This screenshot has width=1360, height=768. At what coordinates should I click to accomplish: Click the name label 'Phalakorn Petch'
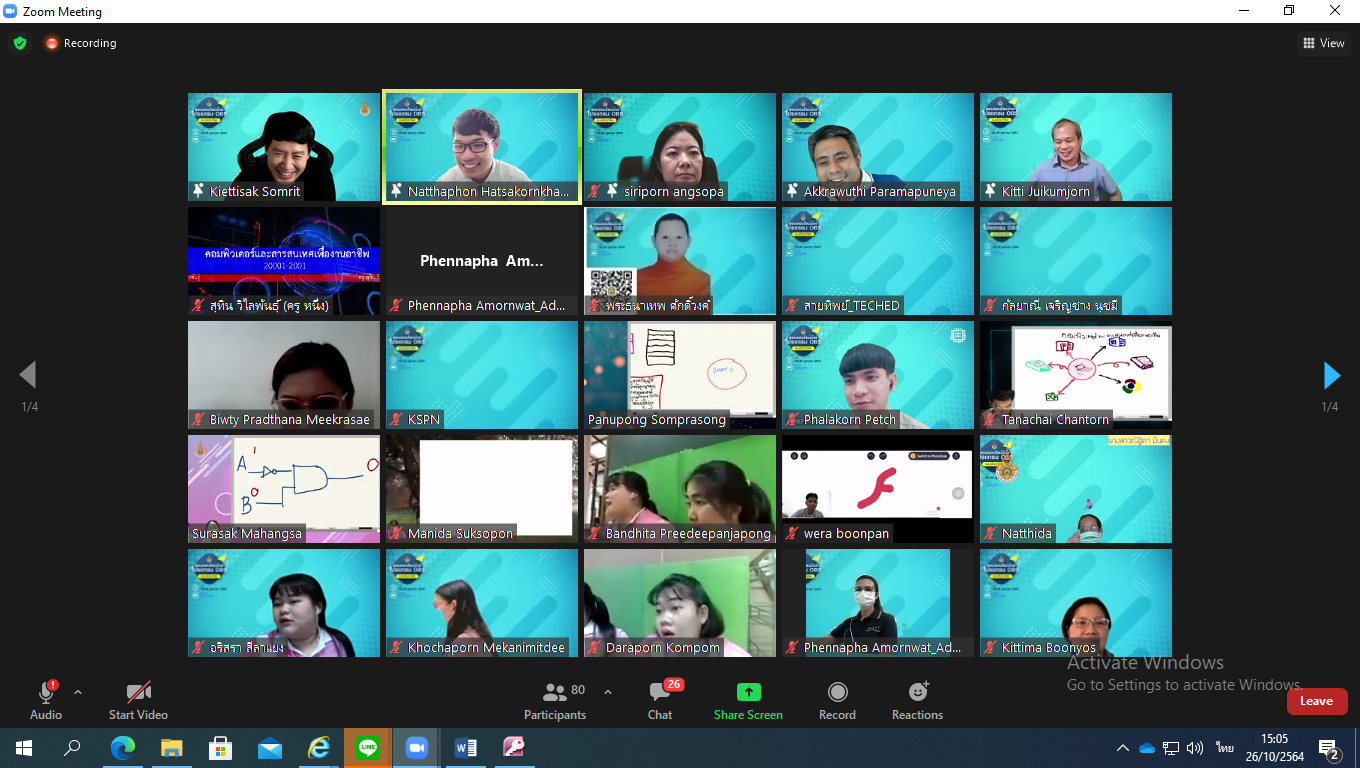[x=850, y=420]
